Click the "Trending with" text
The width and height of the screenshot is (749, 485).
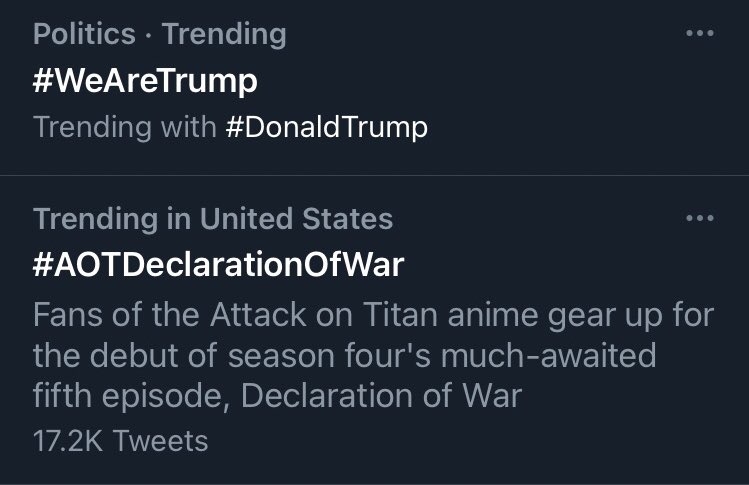click(x=124, y=127)
